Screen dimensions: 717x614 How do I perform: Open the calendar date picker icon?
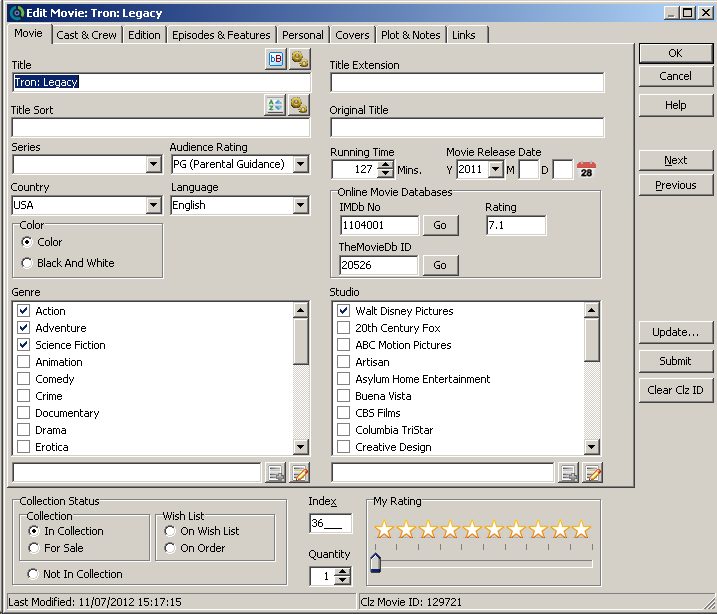click(x=586, y=170)
